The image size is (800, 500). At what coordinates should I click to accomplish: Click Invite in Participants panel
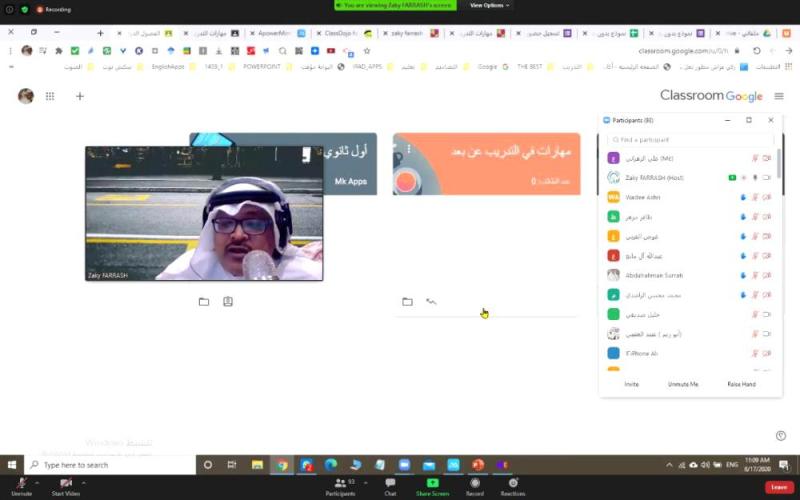(631, 384)
